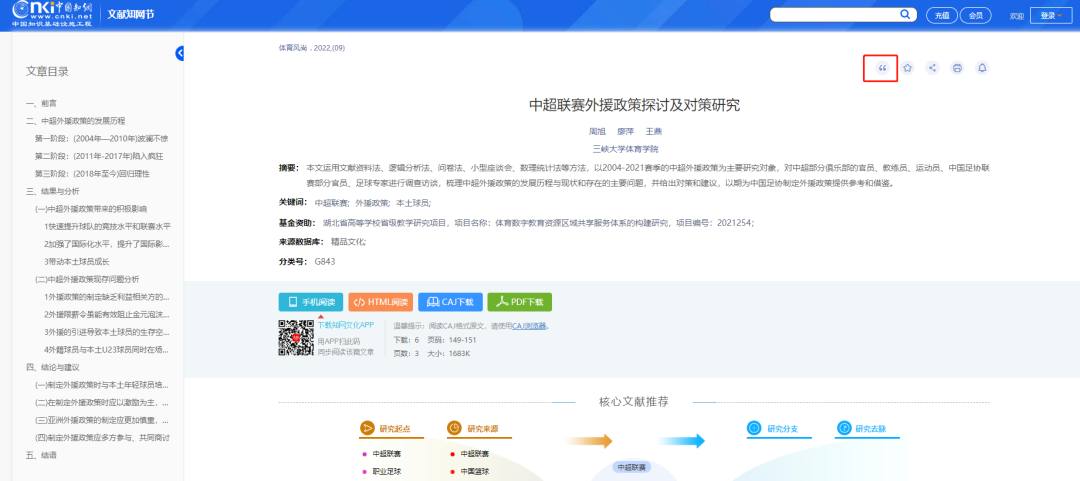
Task: Click author 廖萍
Action: 625,131
